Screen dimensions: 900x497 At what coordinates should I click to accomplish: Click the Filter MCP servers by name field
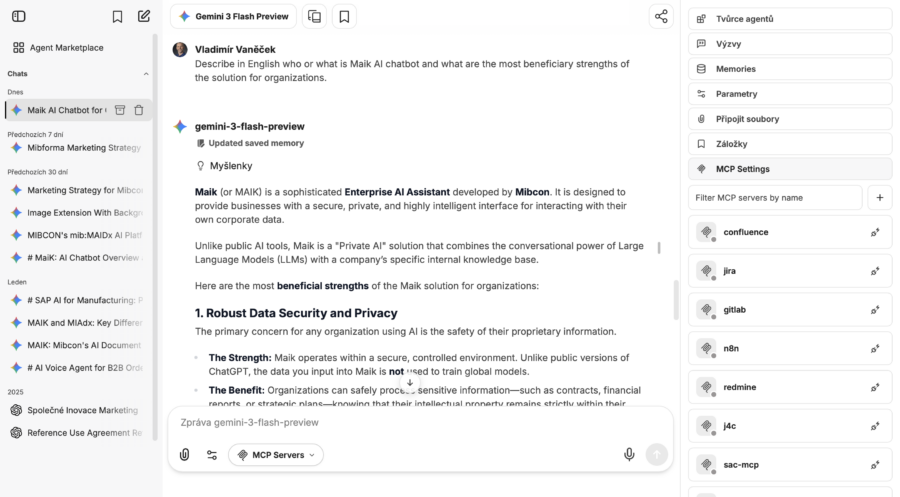pos(775,198)
